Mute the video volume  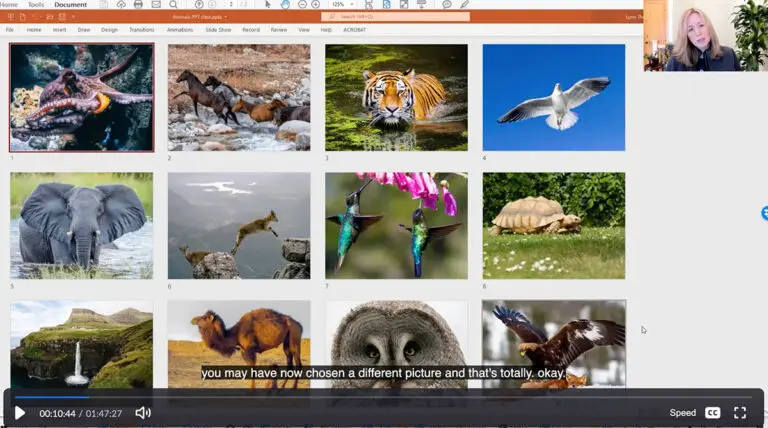pyautogui.click(x=143, y=412)
